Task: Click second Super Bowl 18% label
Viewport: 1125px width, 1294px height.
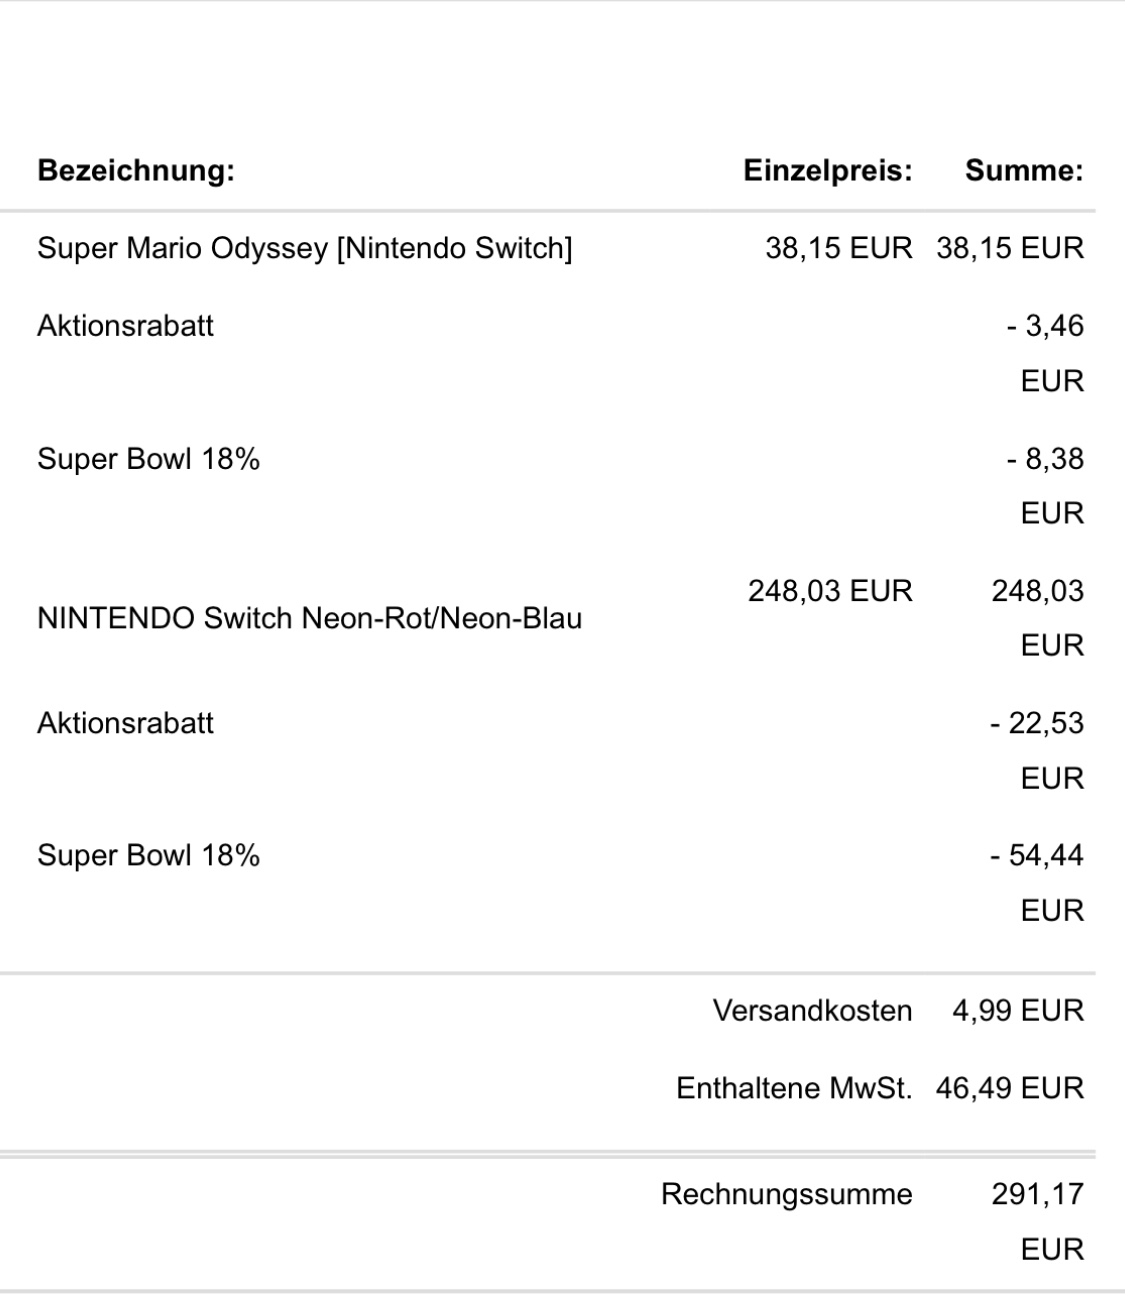Action: pos(148,856)
